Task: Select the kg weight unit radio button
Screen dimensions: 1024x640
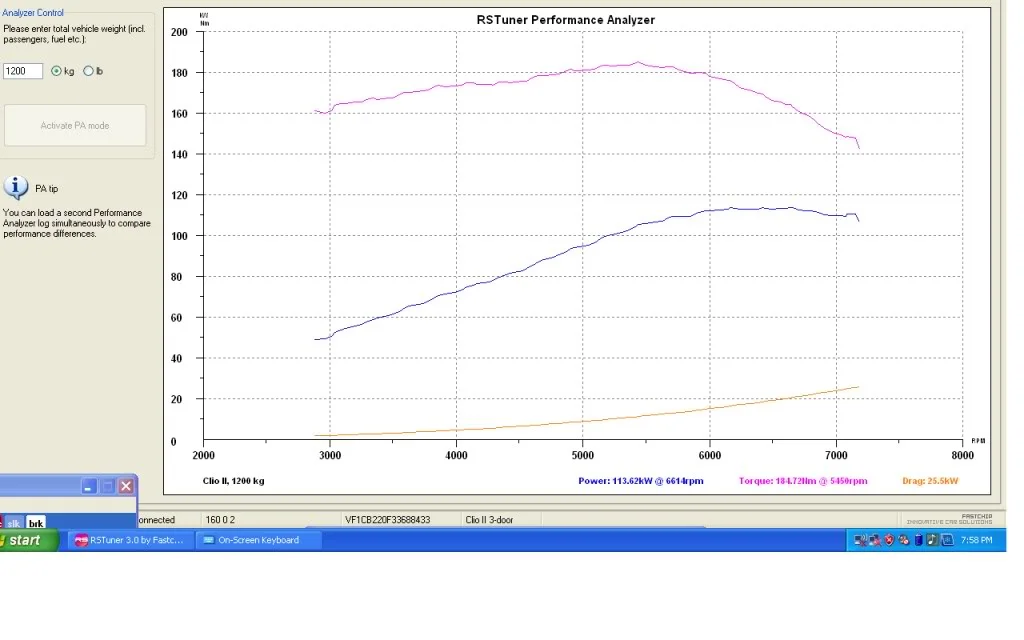Action: coord(56,71)
